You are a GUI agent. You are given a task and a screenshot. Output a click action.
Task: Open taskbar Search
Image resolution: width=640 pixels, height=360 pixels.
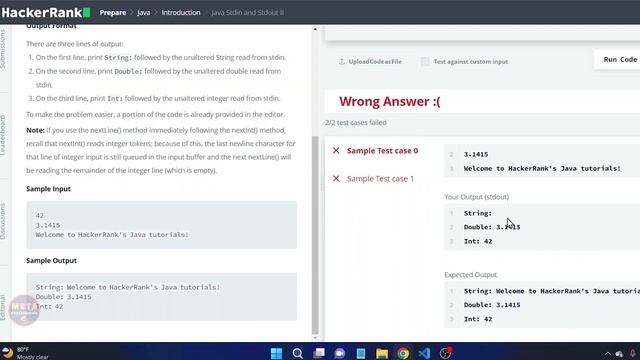298,353
